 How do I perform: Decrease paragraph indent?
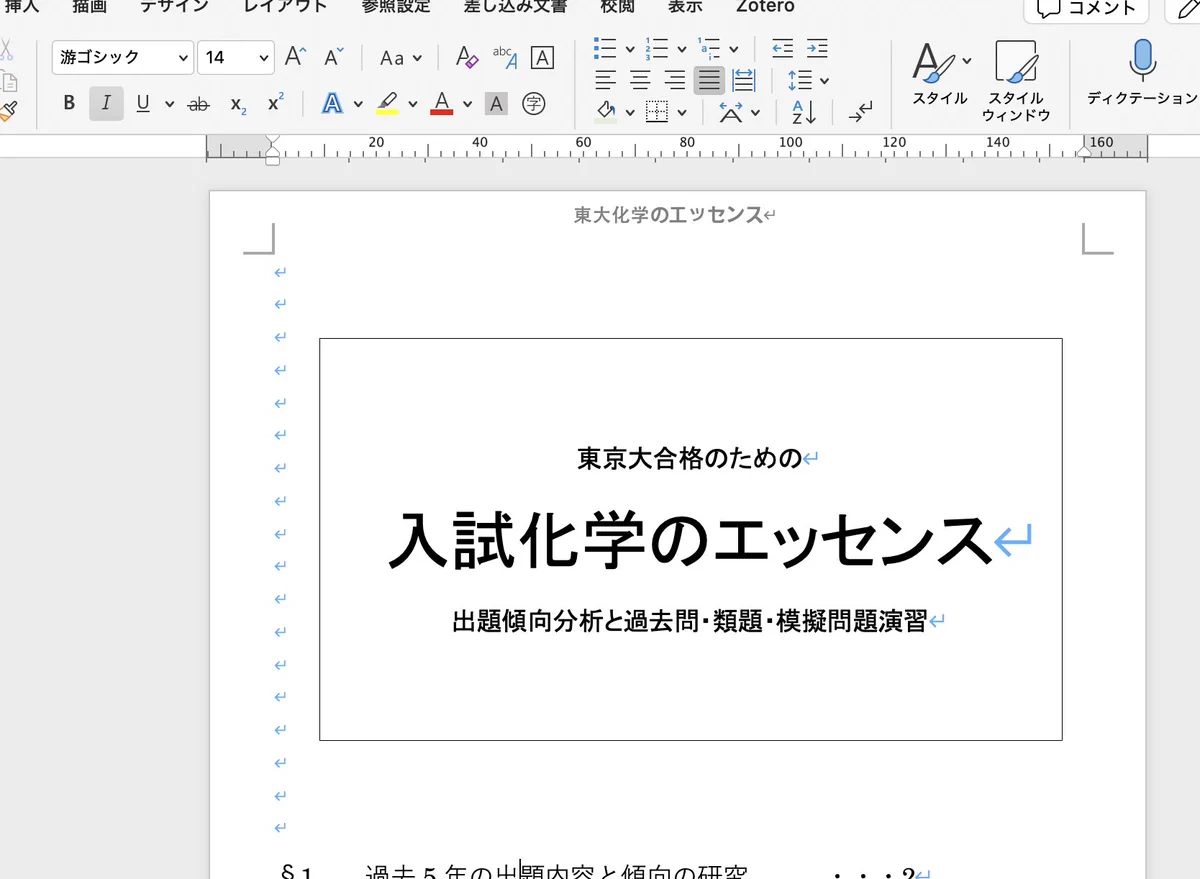tap(783, 47)
